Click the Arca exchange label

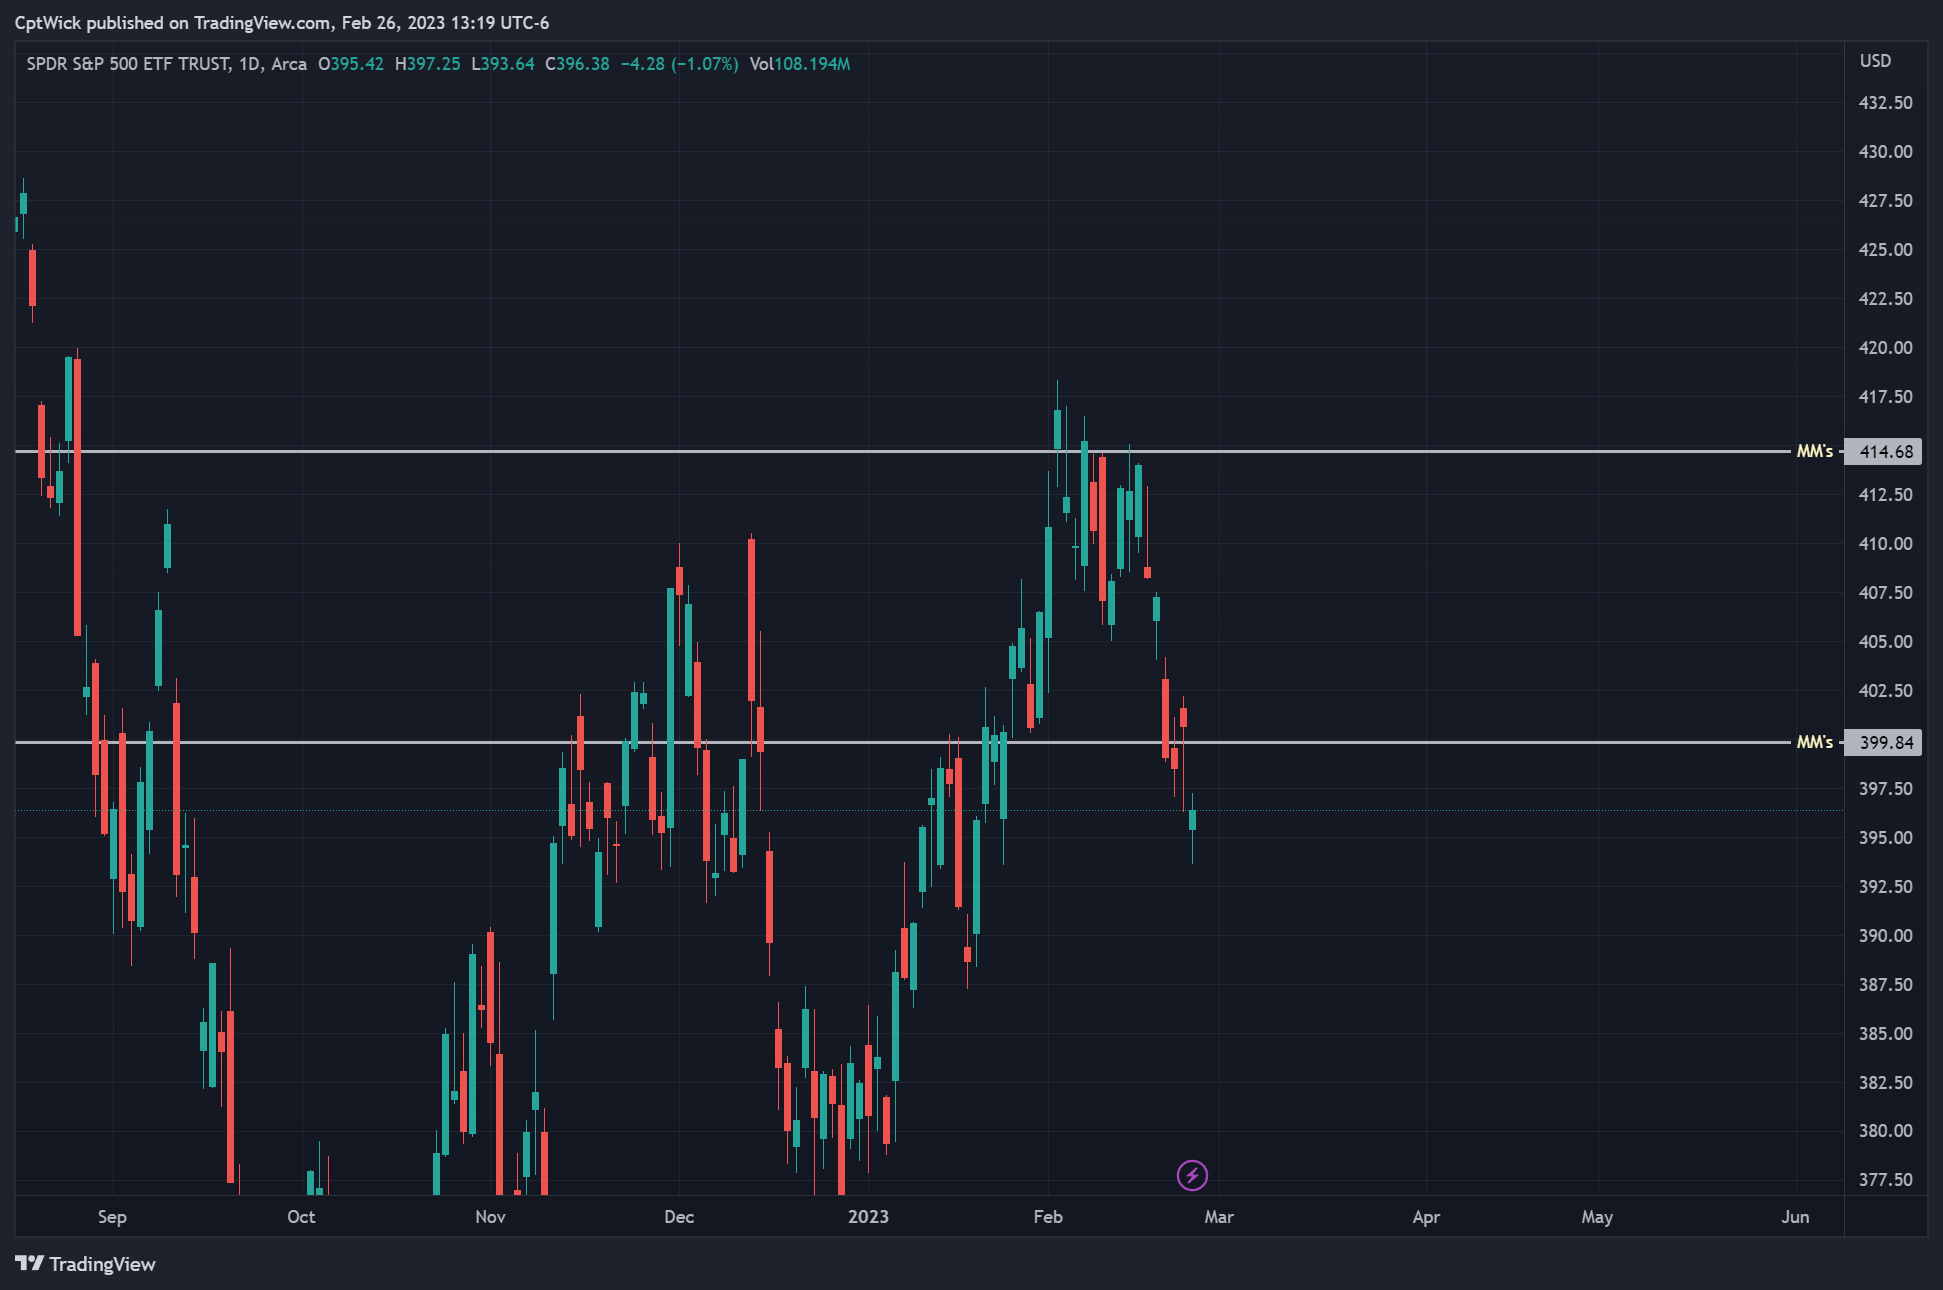click(289, 64)
